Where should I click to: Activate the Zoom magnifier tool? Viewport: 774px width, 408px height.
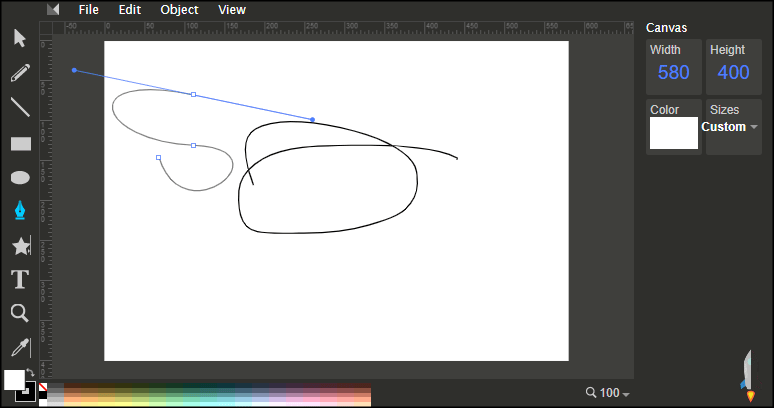coord(20,313)
